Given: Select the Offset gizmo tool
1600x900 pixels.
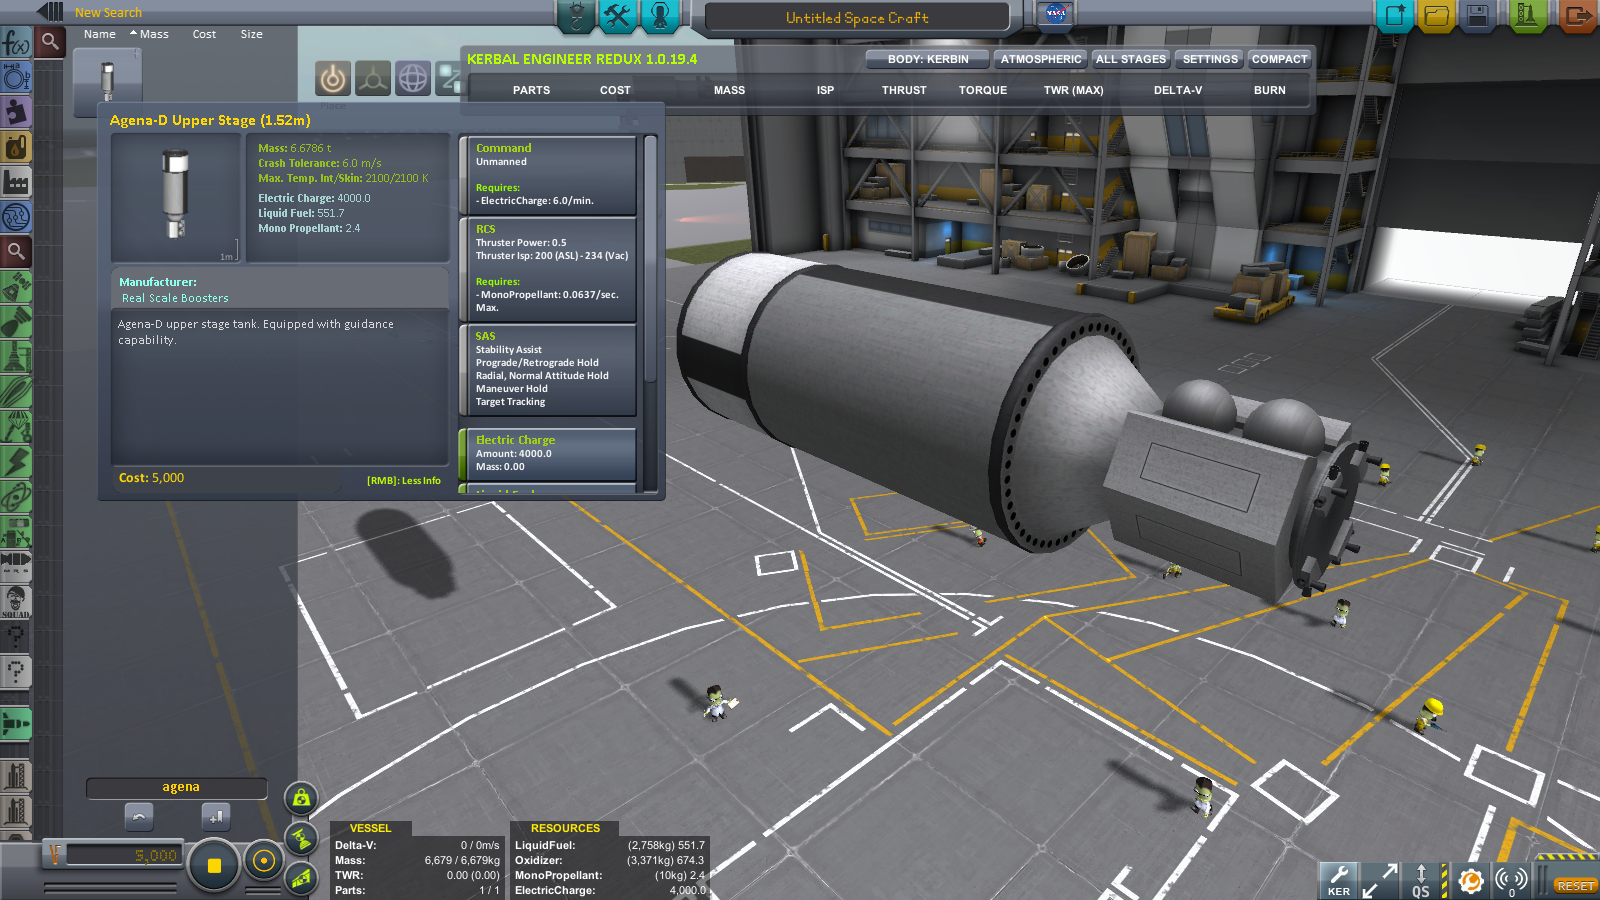Looking at the screenshot, I should click(x=373, y=78).
